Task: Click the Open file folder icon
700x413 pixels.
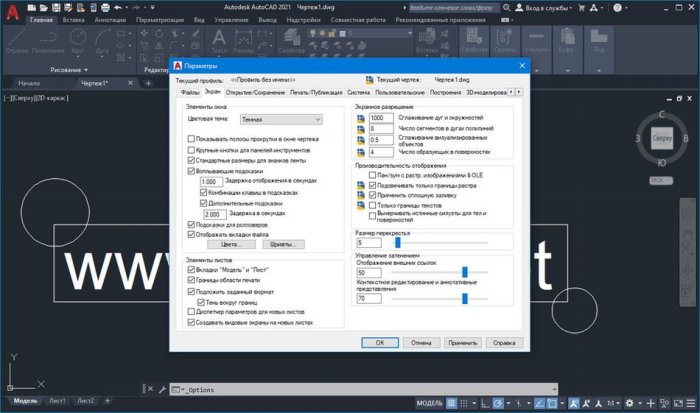Action: click(x=43, y=8)
